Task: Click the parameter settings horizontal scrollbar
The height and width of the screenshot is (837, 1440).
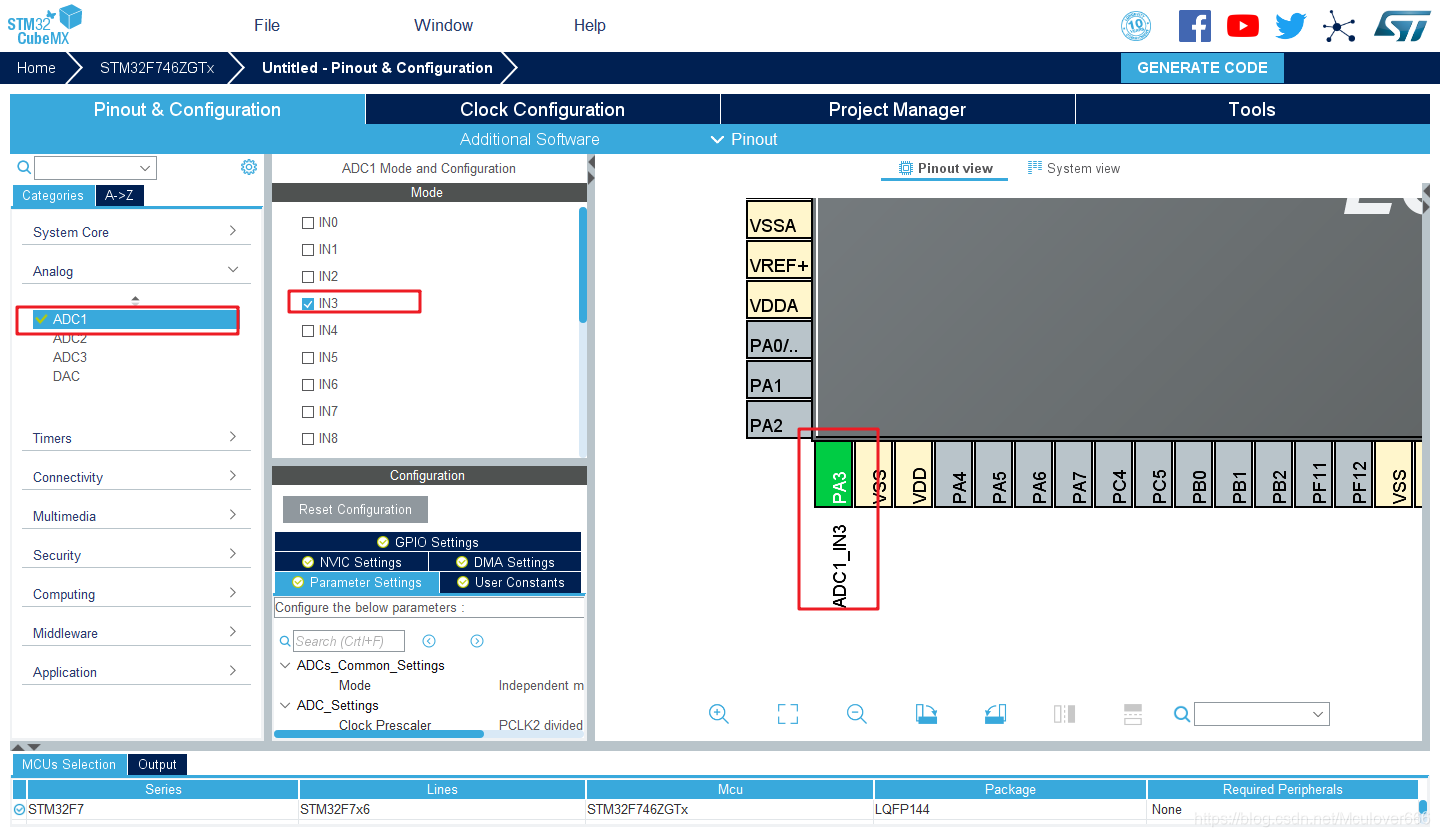Action: click(x=378, y=734)
